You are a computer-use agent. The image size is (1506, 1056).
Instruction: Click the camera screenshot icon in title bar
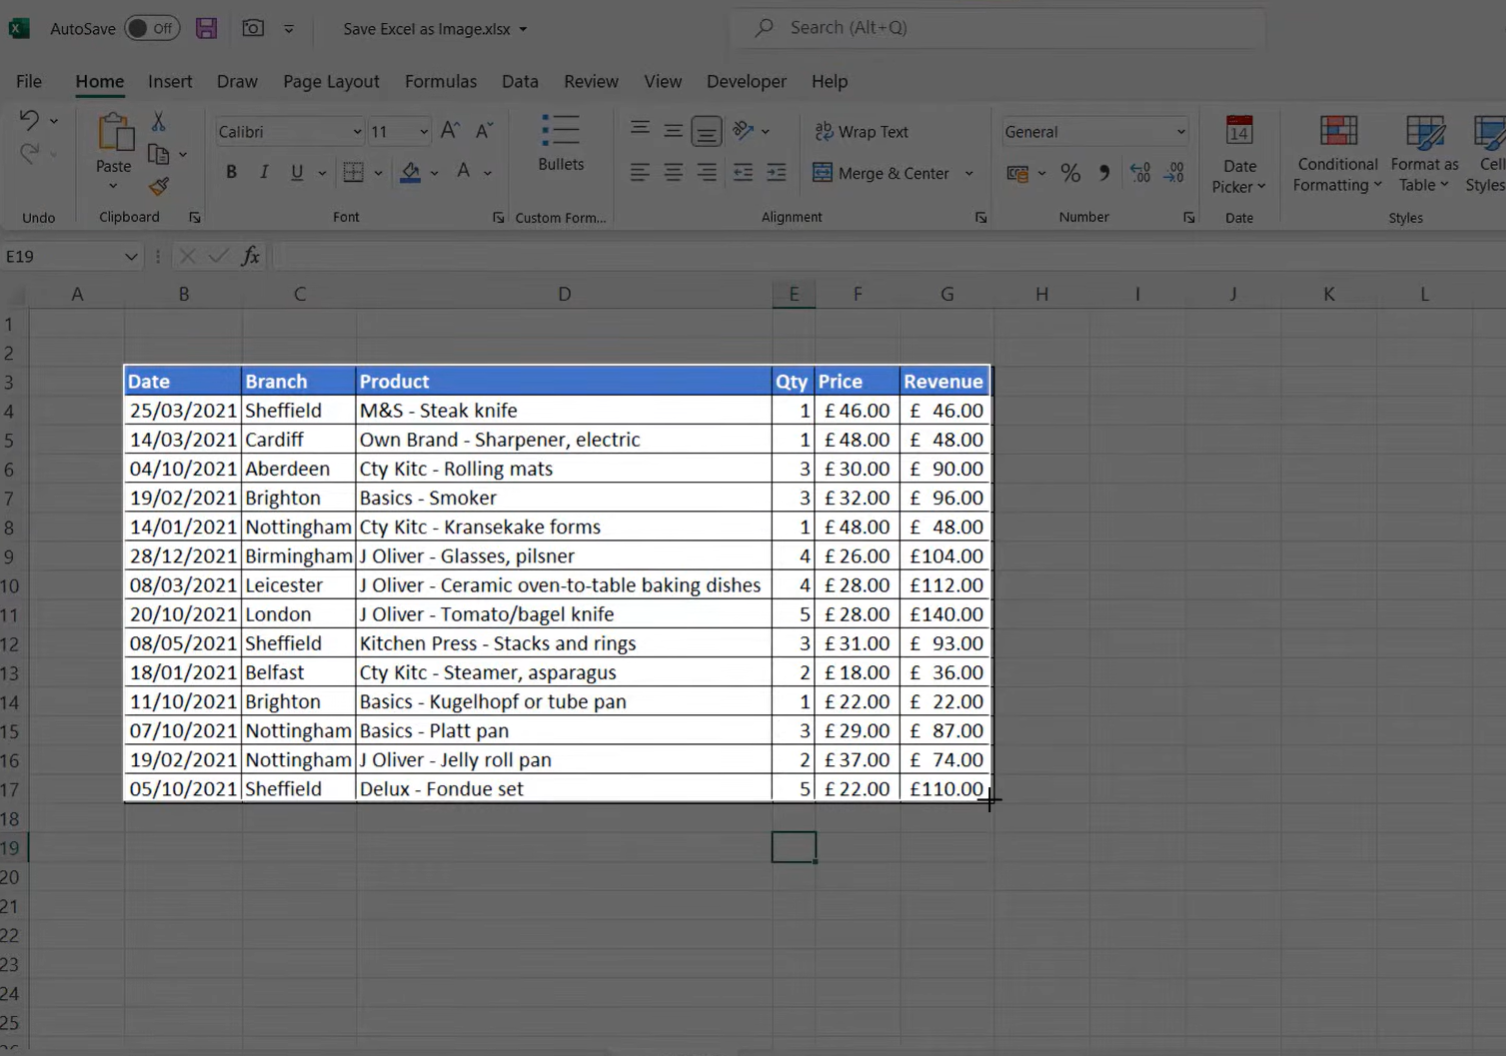253,28
